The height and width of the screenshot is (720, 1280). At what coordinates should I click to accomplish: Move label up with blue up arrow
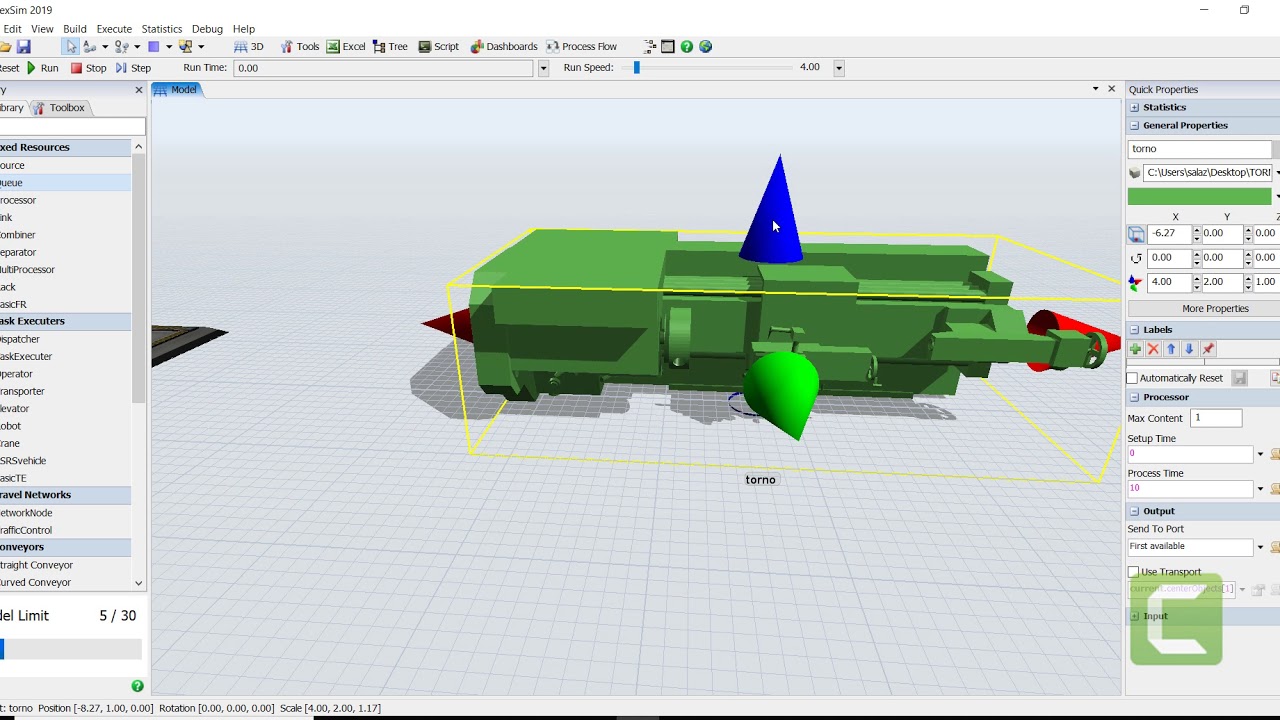1171,349
